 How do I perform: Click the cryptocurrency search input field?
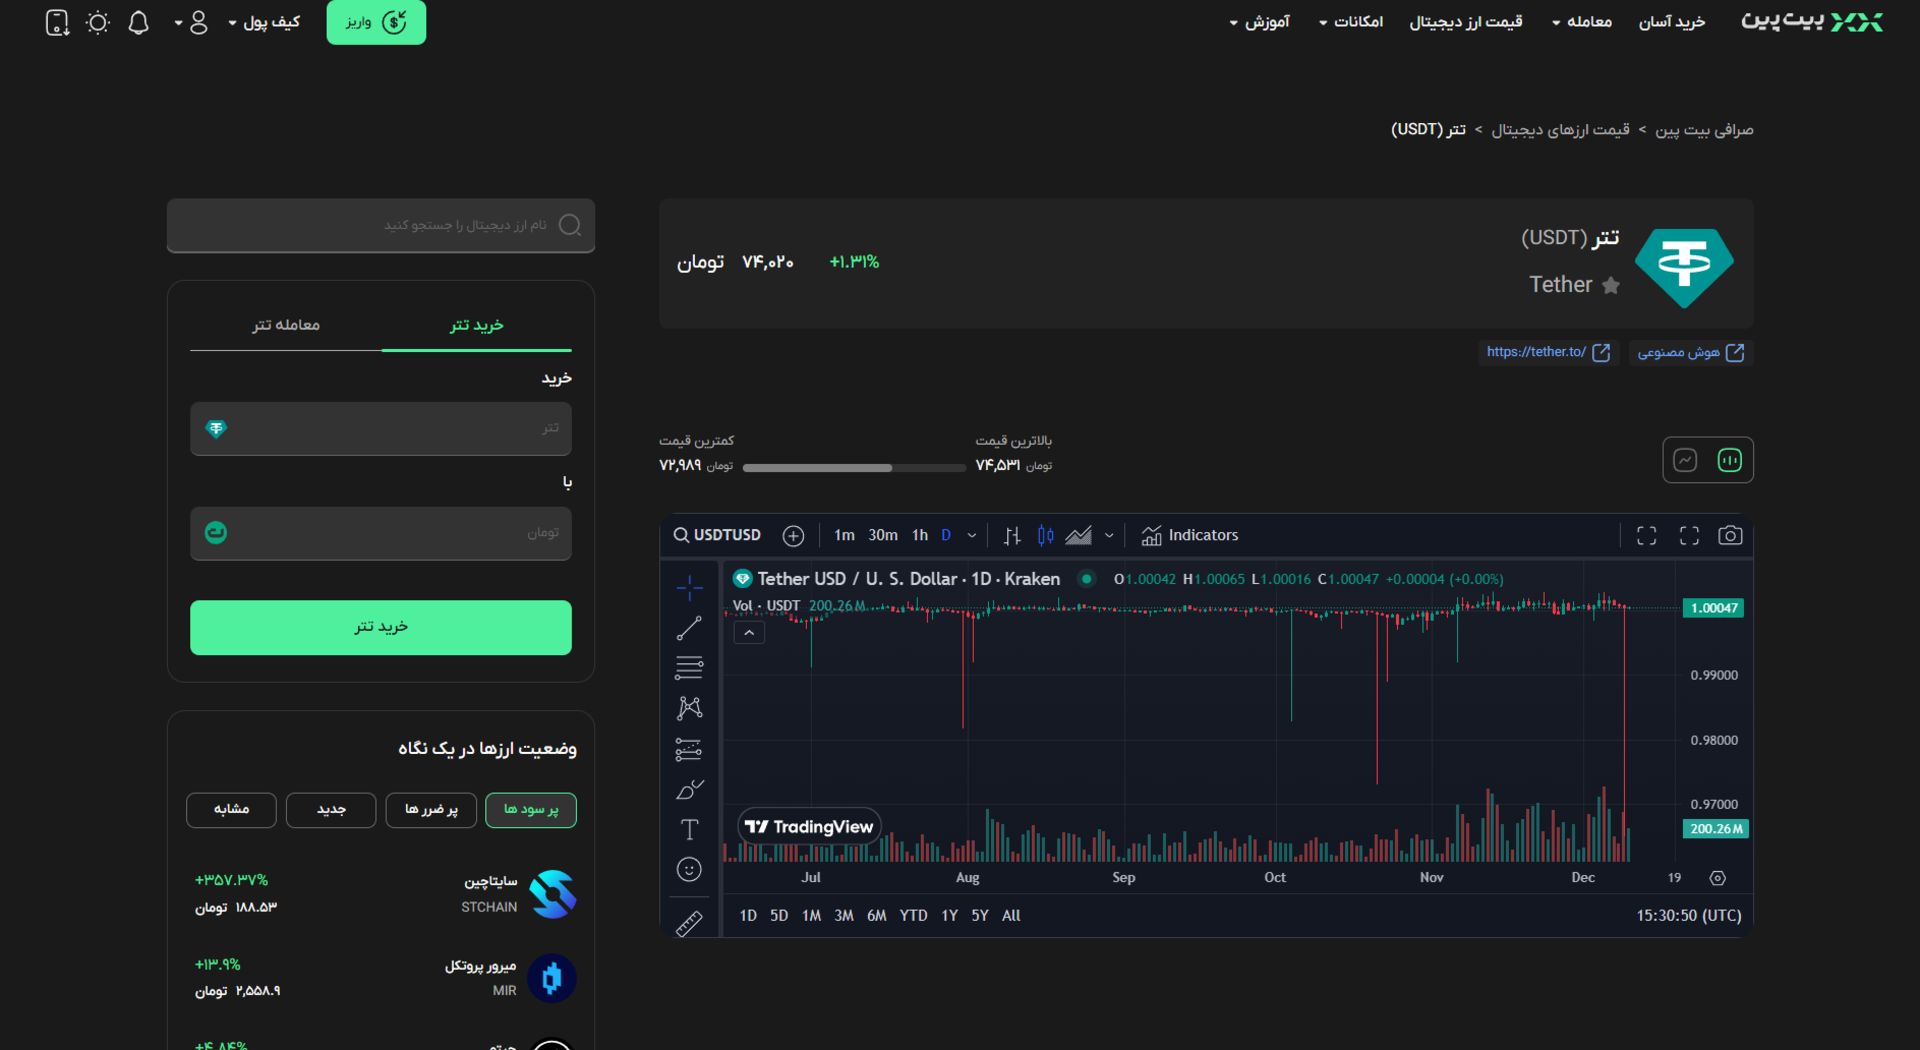pos(380,226)
